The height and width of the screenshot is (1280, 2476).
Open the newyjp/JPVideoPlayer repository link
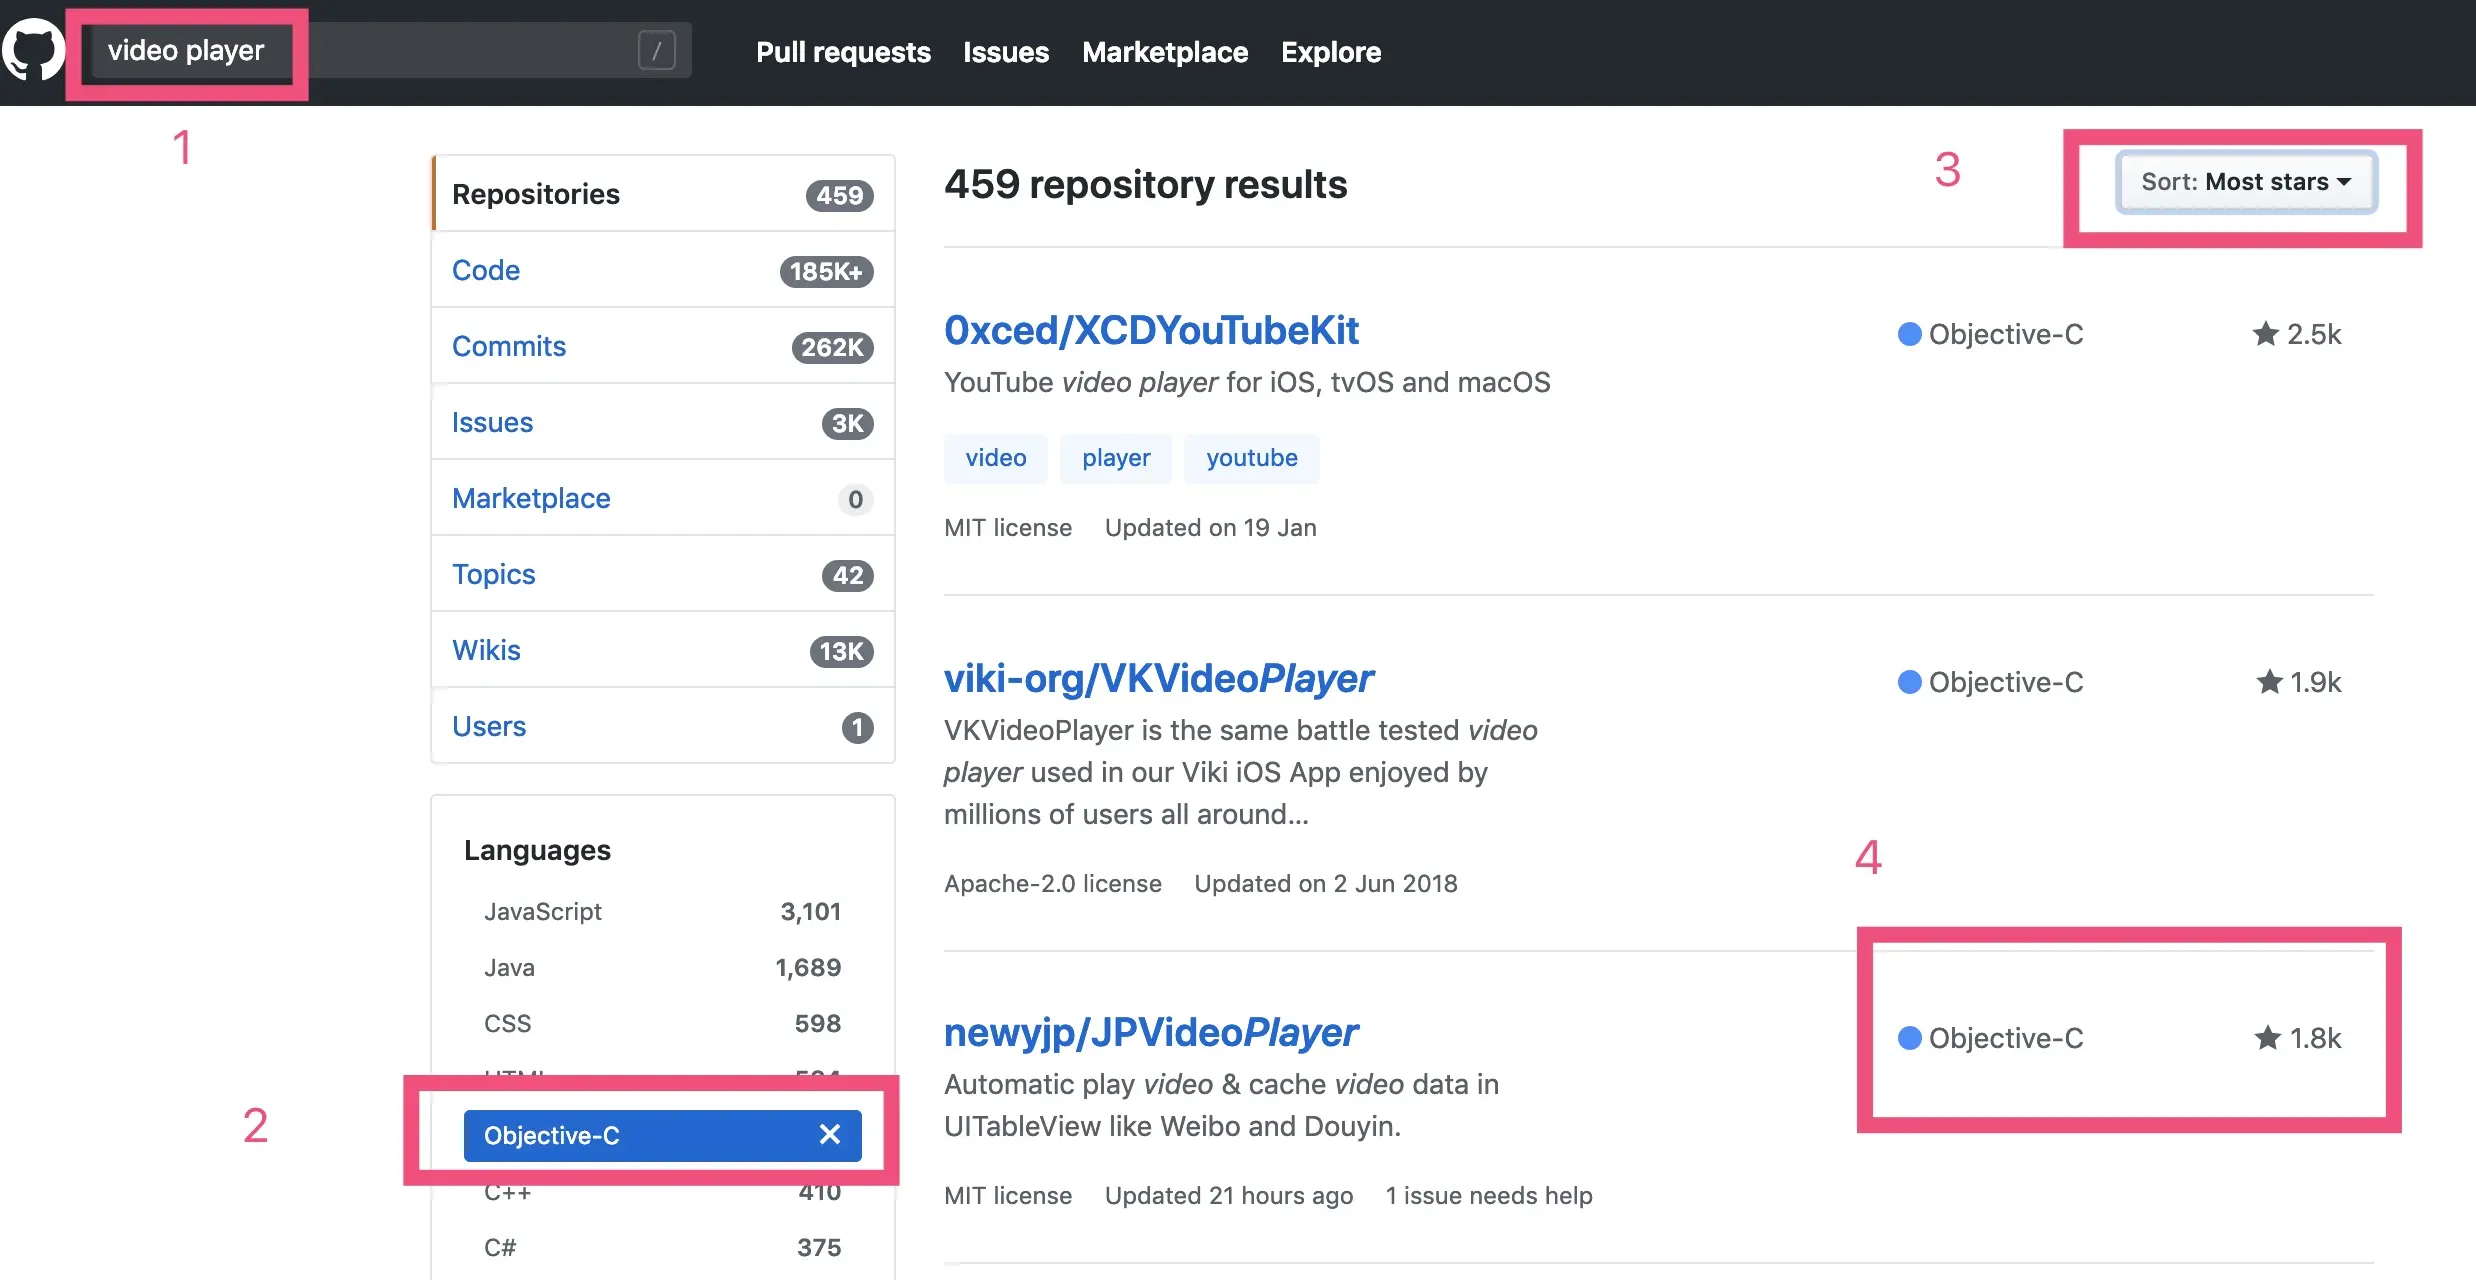[1150, 1032]
